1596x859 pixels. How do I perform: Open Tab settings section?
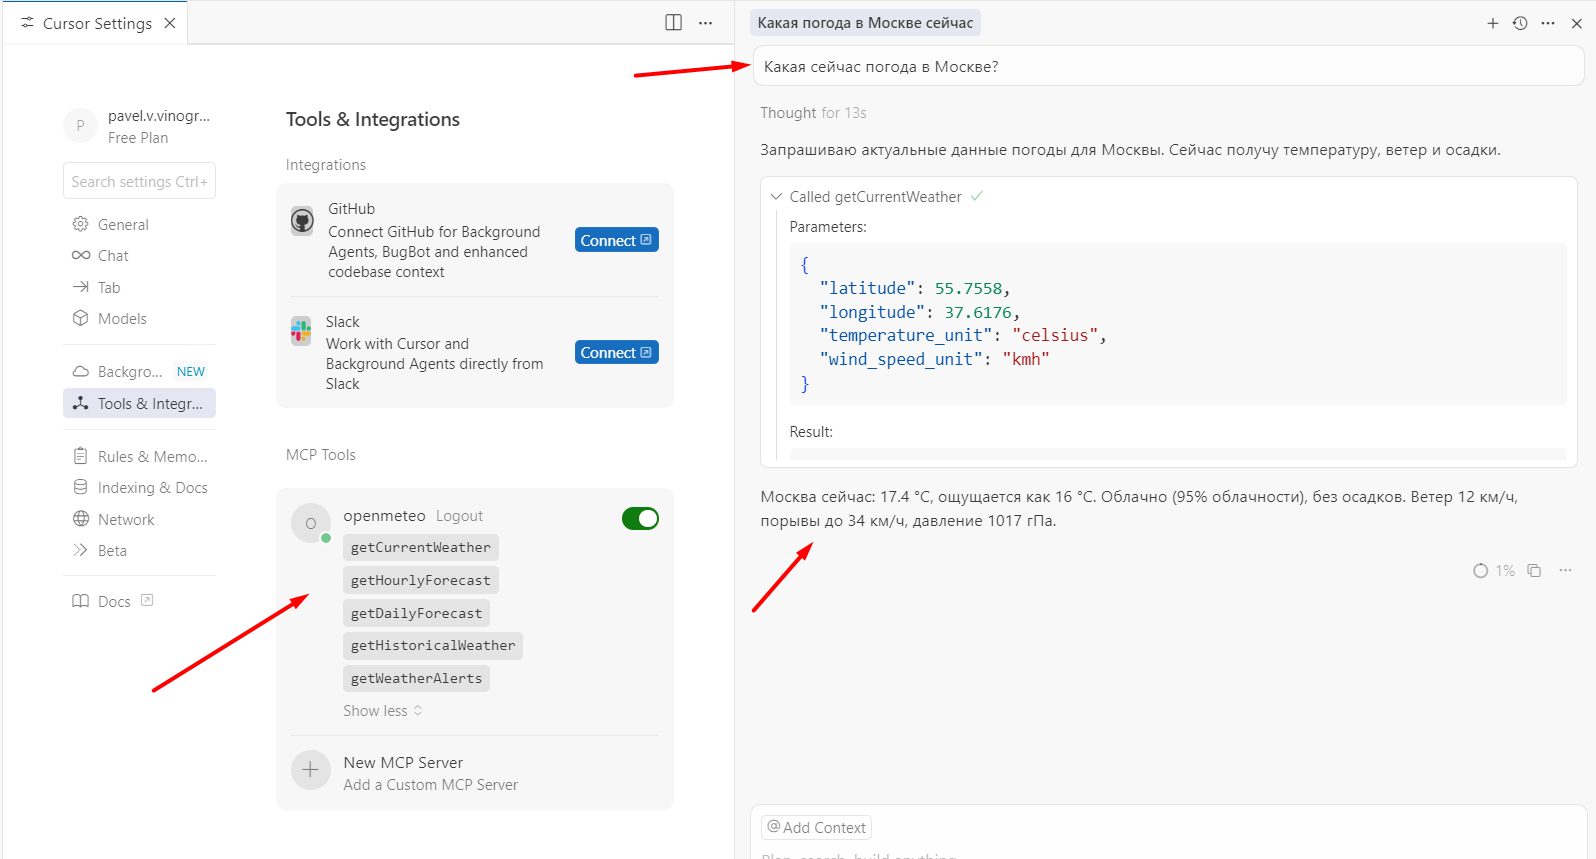[139, 288]
